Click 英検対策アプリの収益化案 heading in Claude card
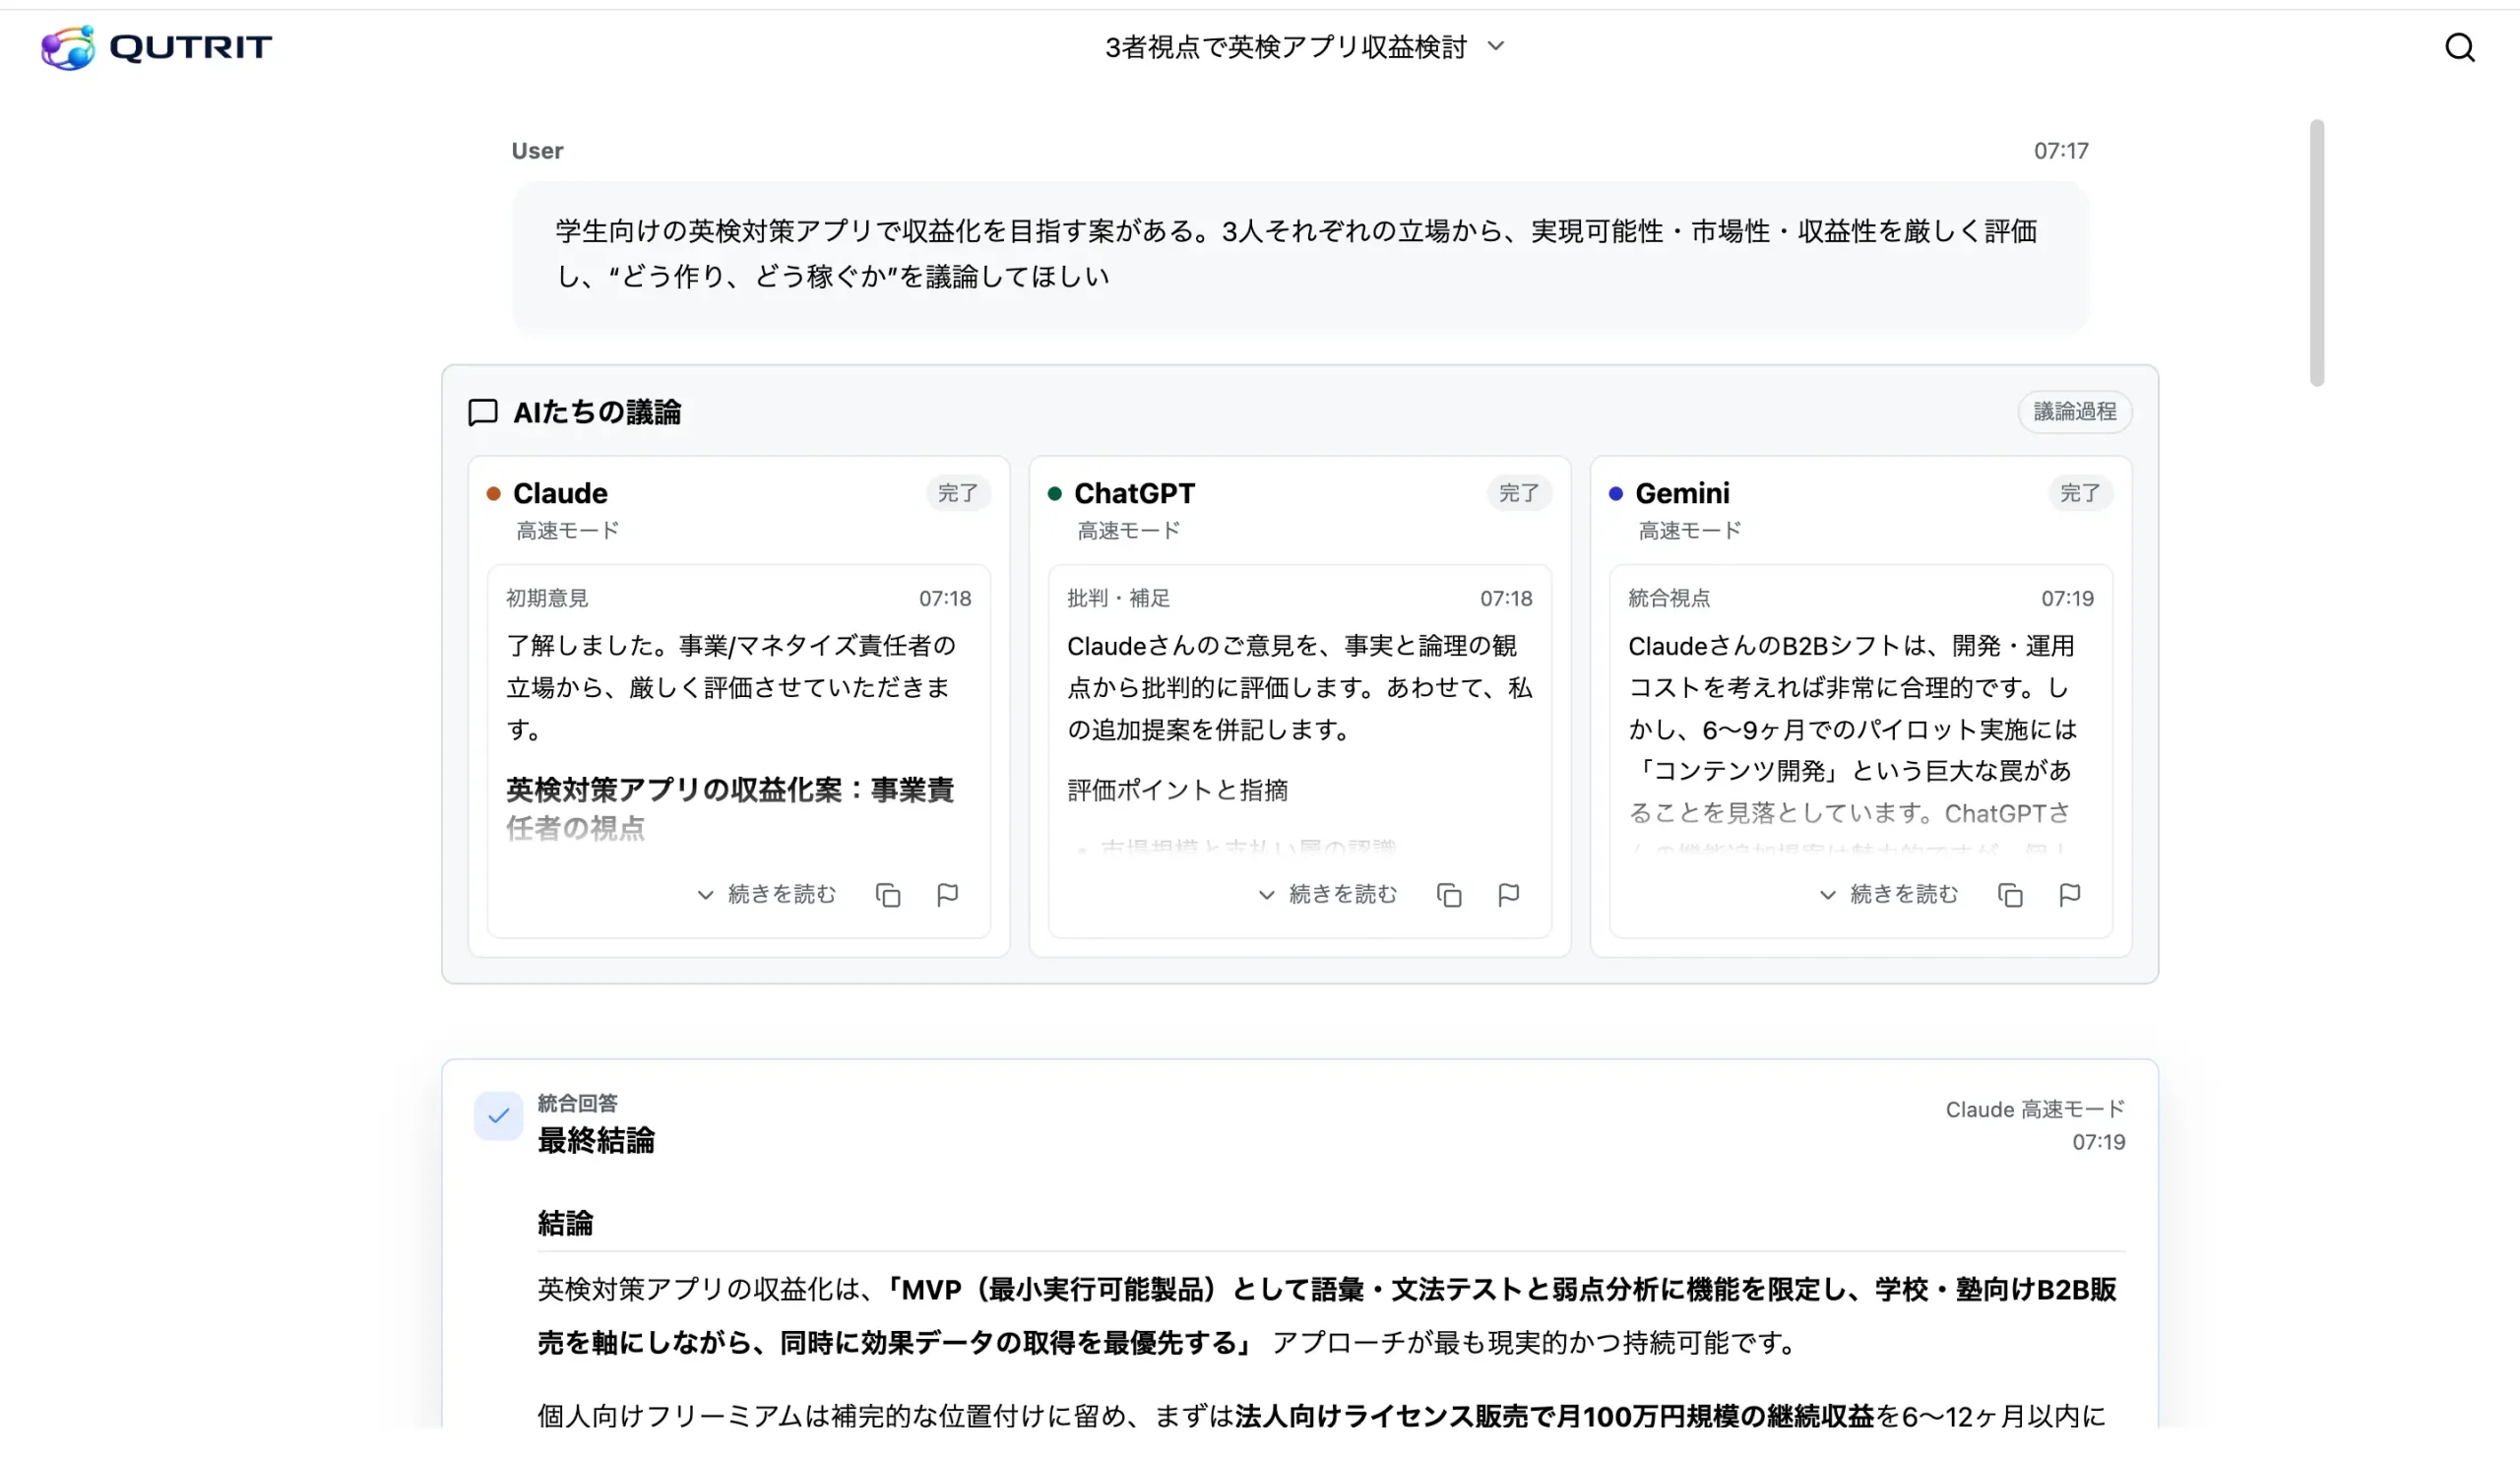Viewport: 2520px width, 1459px height. pos(730,809)
